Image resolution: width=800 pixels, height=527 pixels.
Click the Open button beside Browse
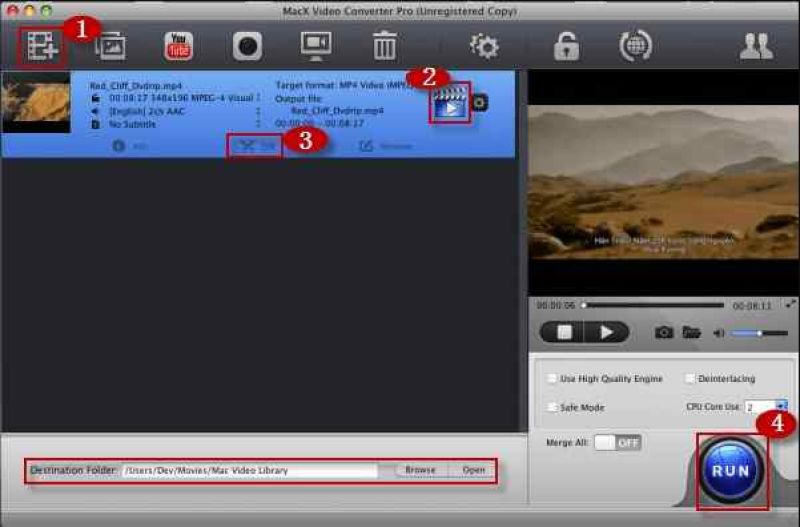(x=473, y=470)
